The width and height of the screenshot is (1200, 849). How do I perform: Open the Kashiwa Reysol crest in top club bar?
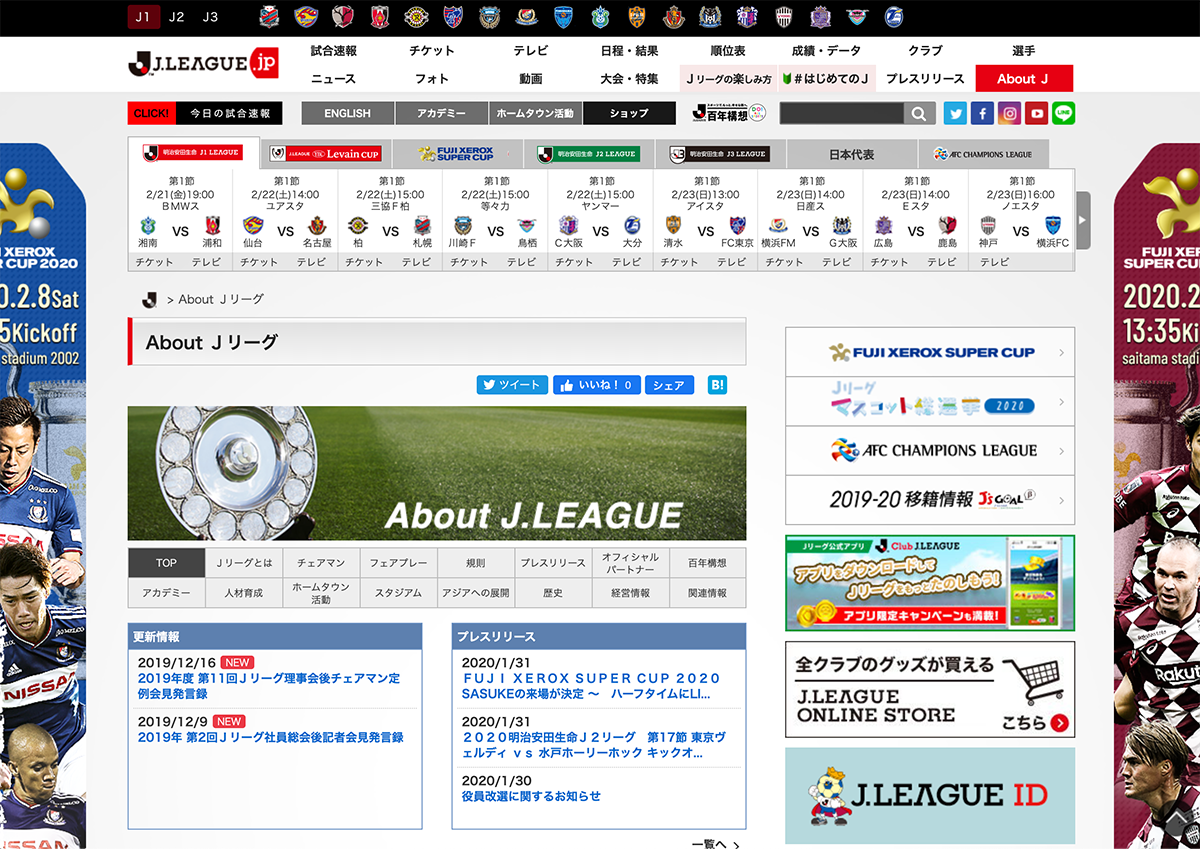click(x=416, y=16)
